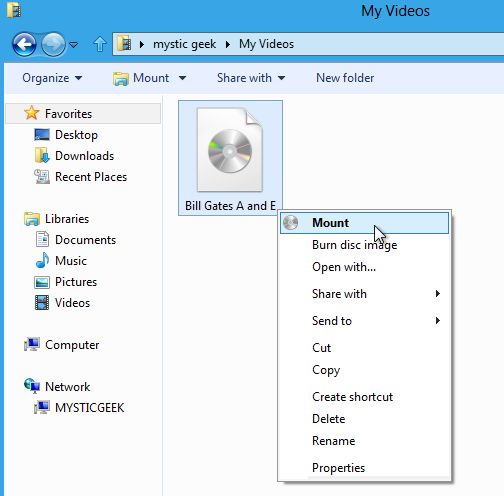Open the Videos library
Viewport: 504px width, 496px height.
pyautogui.click(x=72, y=303)
